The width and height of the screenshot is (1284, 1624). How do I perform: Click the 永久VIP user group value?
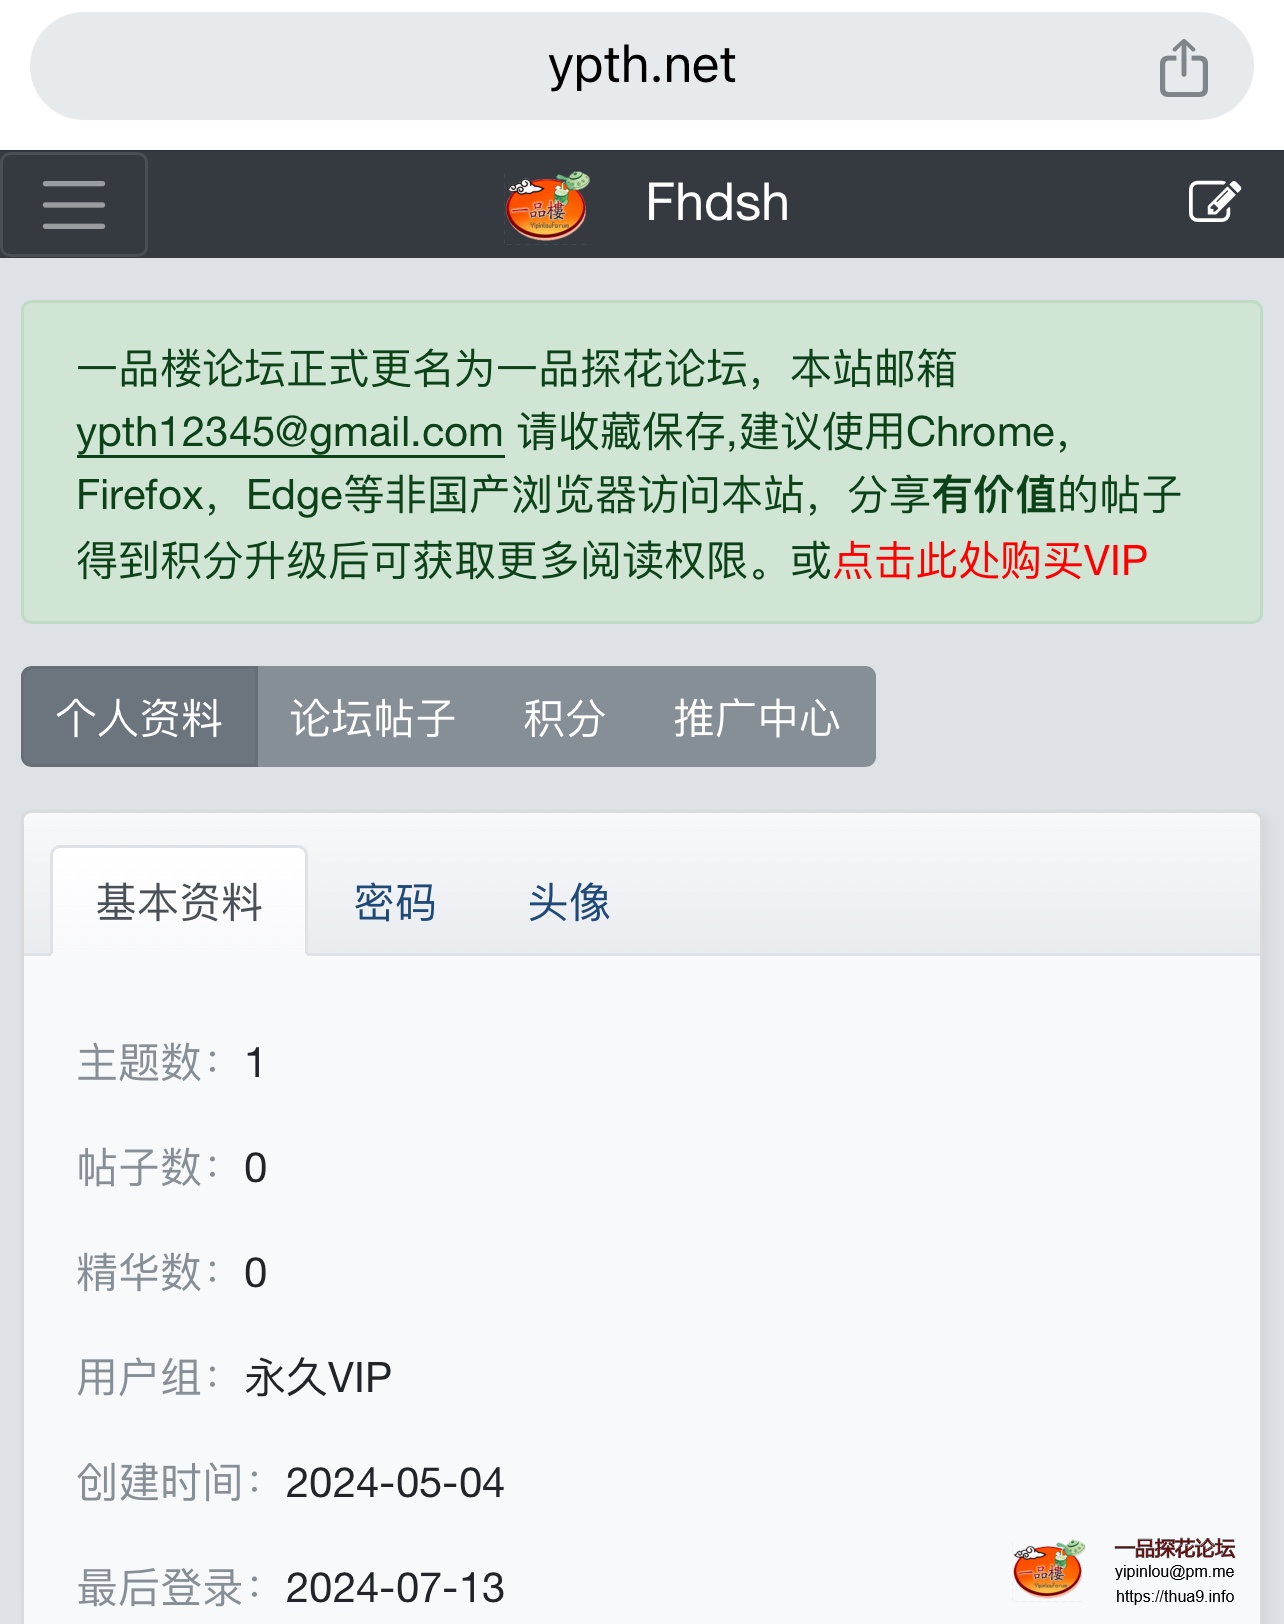pos(318,1378)
